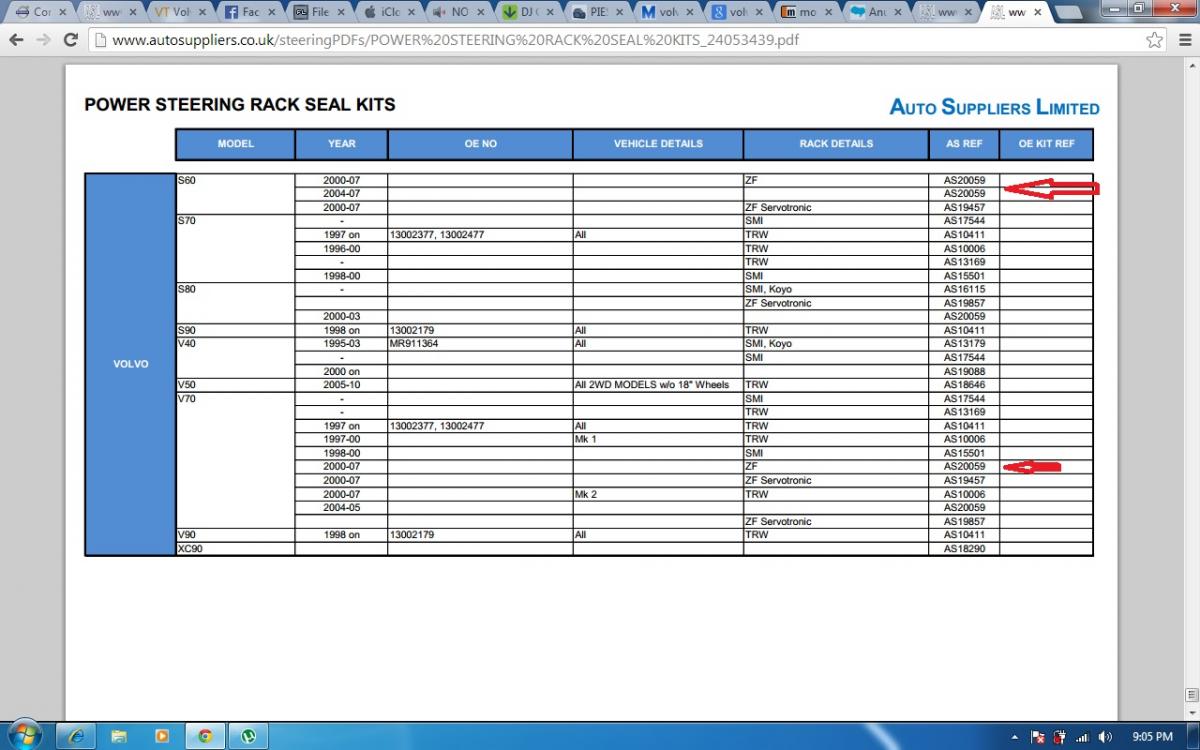Open Windows Explorer from the taskbar
This screenshot has width=1200, height=750.
[119, 736]
